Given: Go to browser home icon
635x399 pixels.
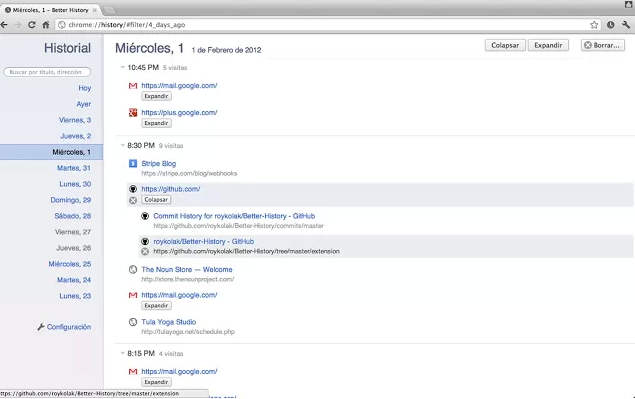Looking at the screenshot, I should (x=46, y=25).
